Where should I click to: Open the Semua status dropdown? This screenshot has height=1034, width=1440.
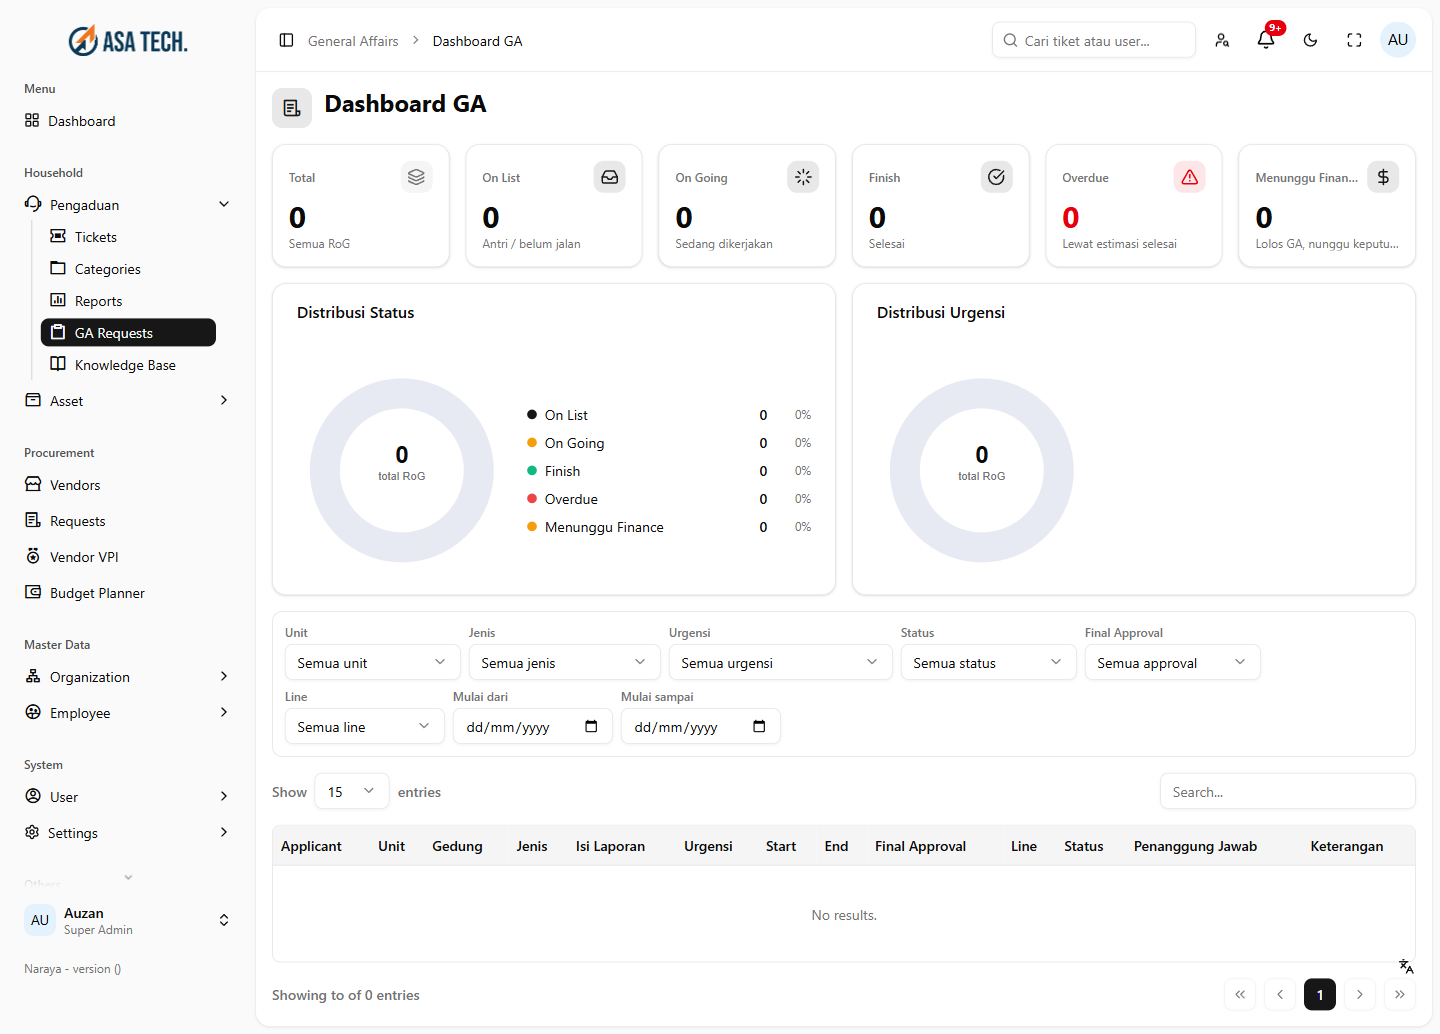[x=988, y=662]
